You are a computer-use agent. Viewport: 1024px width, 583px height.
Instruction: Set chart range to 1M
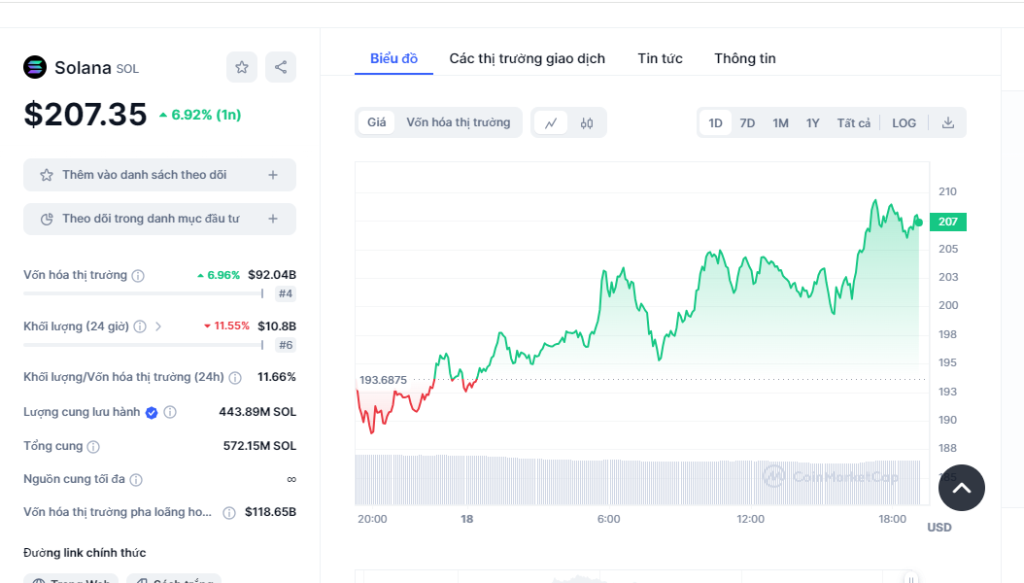click(780, 123)
